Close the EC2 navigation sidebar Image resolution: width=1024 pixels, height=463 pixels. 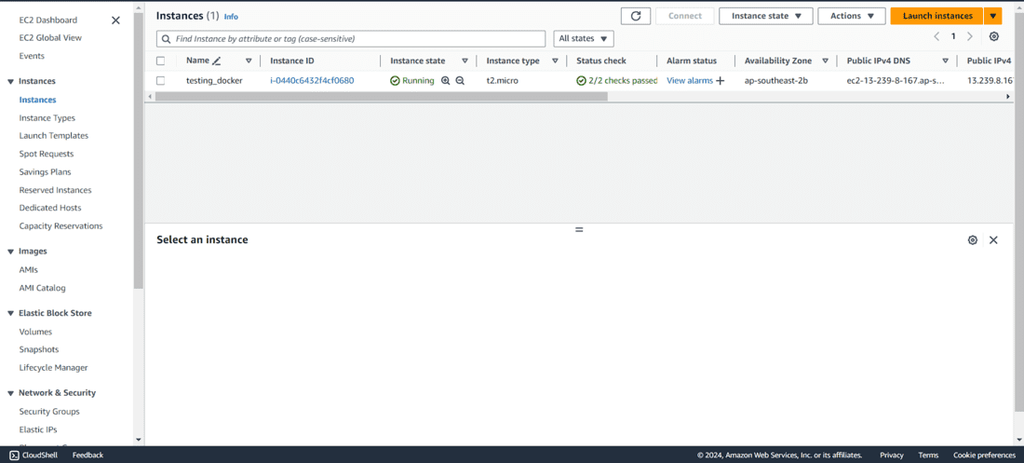[x=116, y=20]
